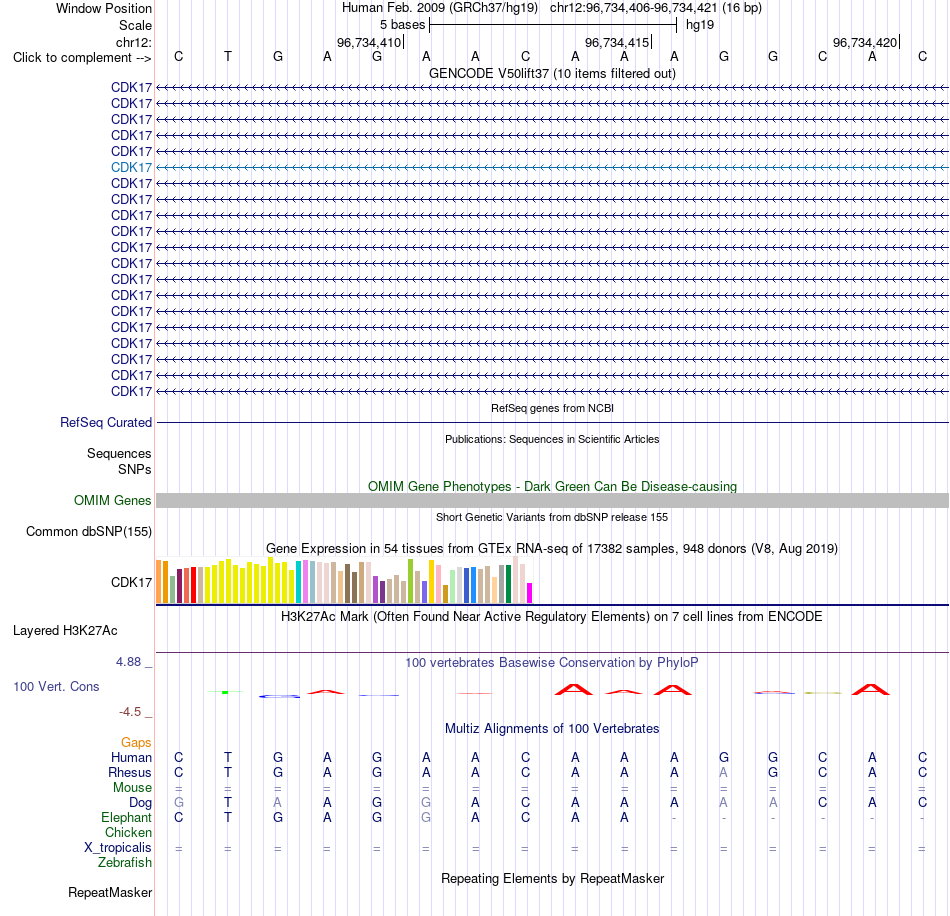Click the hg19 label beside scale bar

click(700, 25)
